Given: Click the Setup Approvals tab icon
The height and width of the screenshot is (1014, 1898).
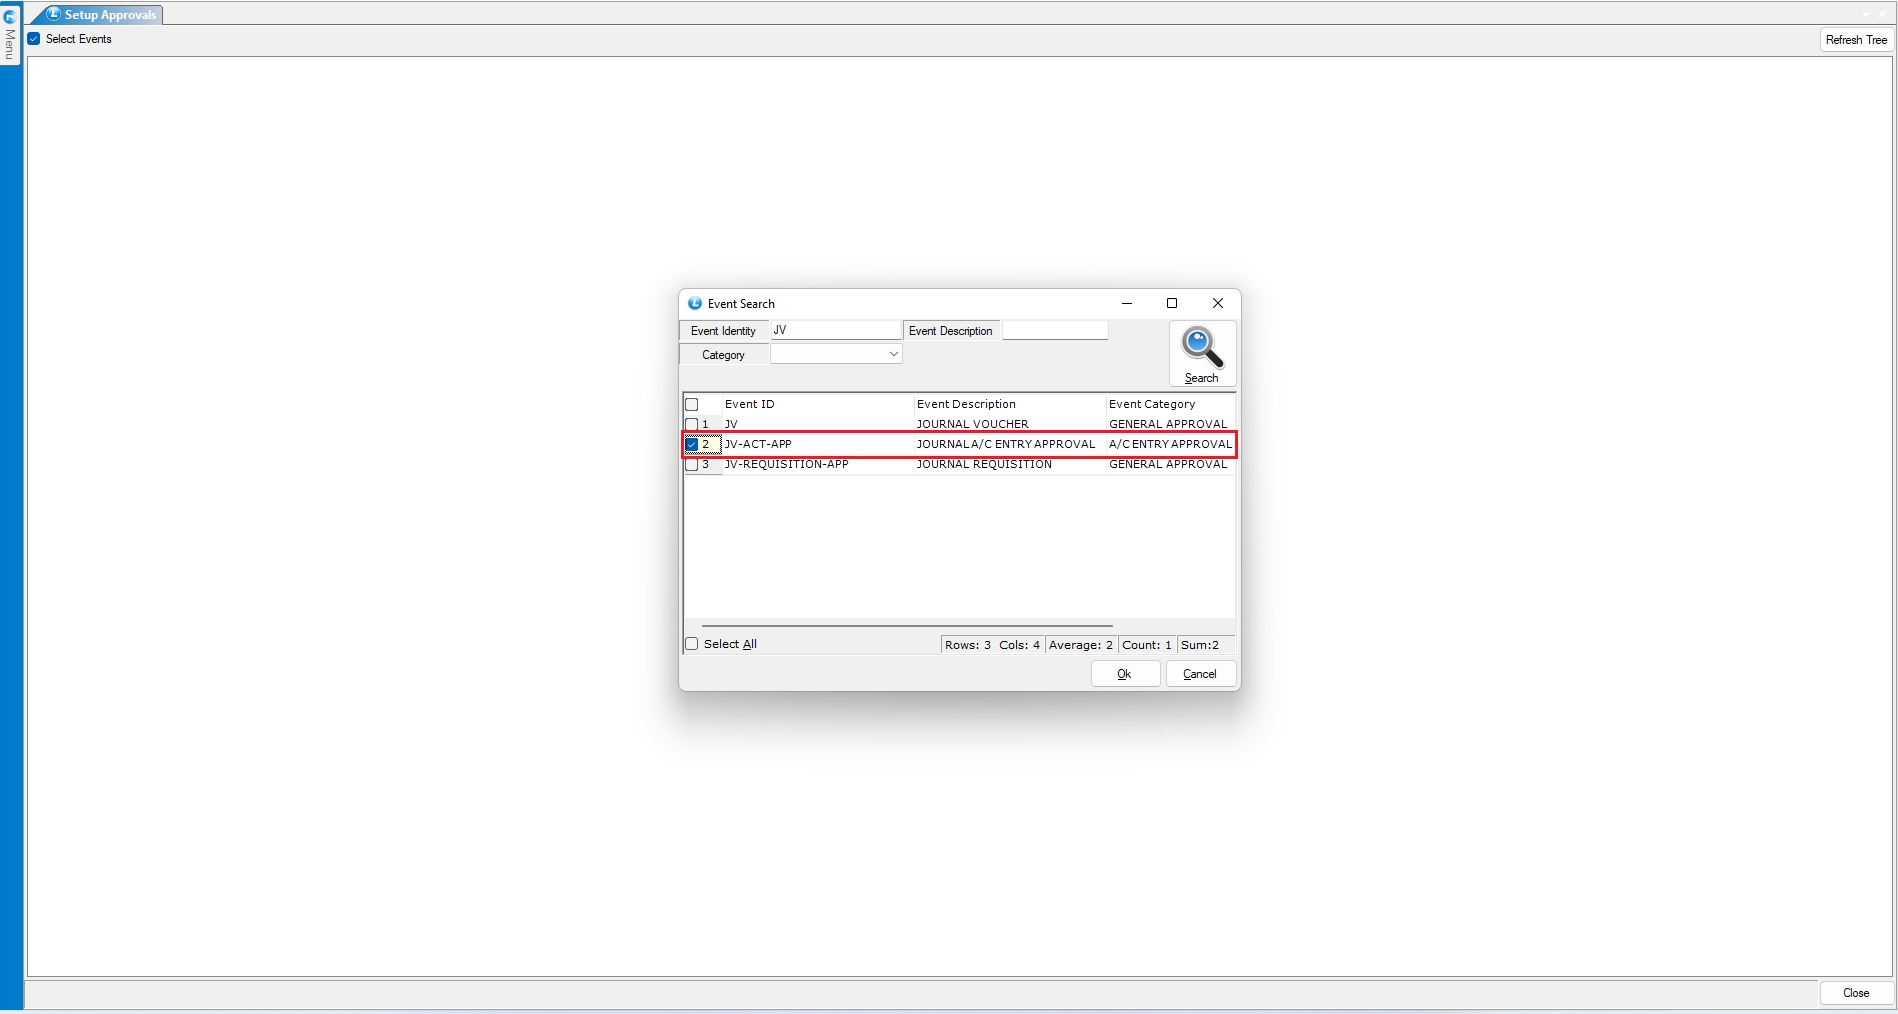Looking at the screenshot, I should pos(54,14).
